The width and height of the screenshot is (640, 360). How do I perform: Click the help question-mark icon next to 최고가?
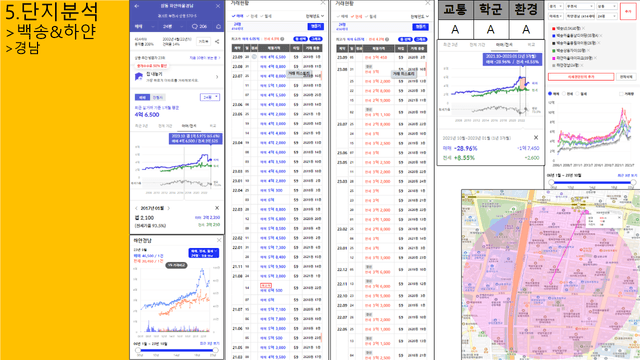(282, 39)
